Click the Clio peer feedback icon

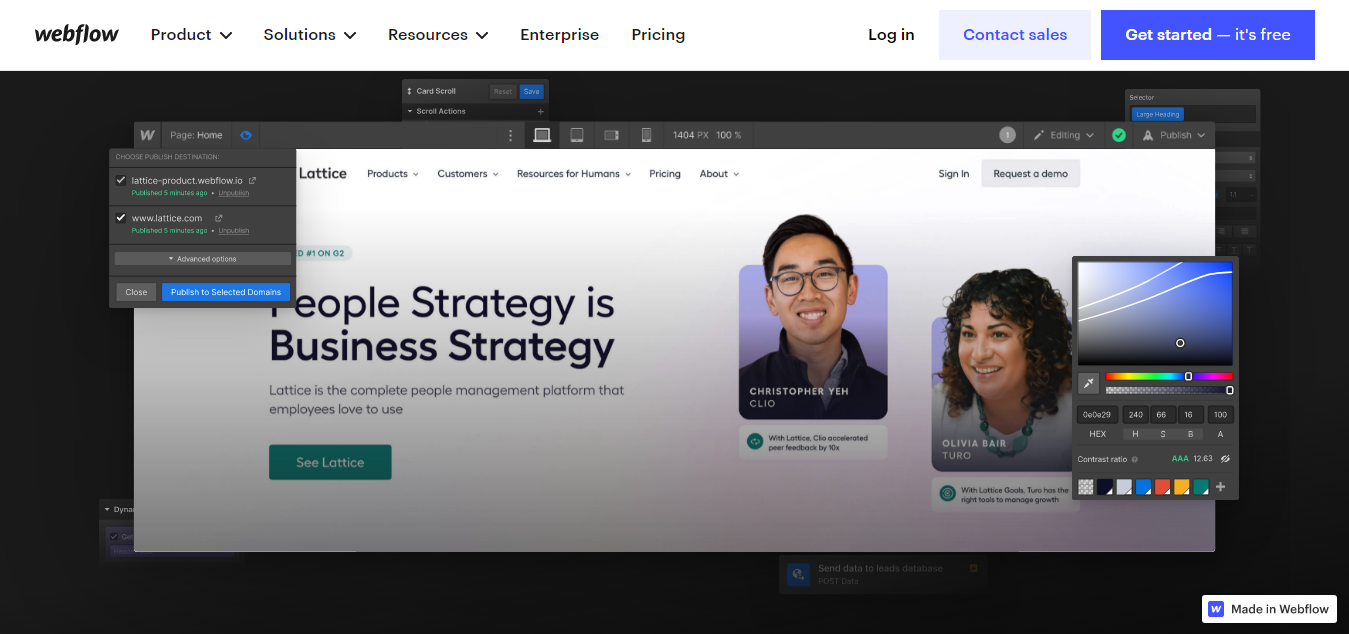[x=755, y=441]
